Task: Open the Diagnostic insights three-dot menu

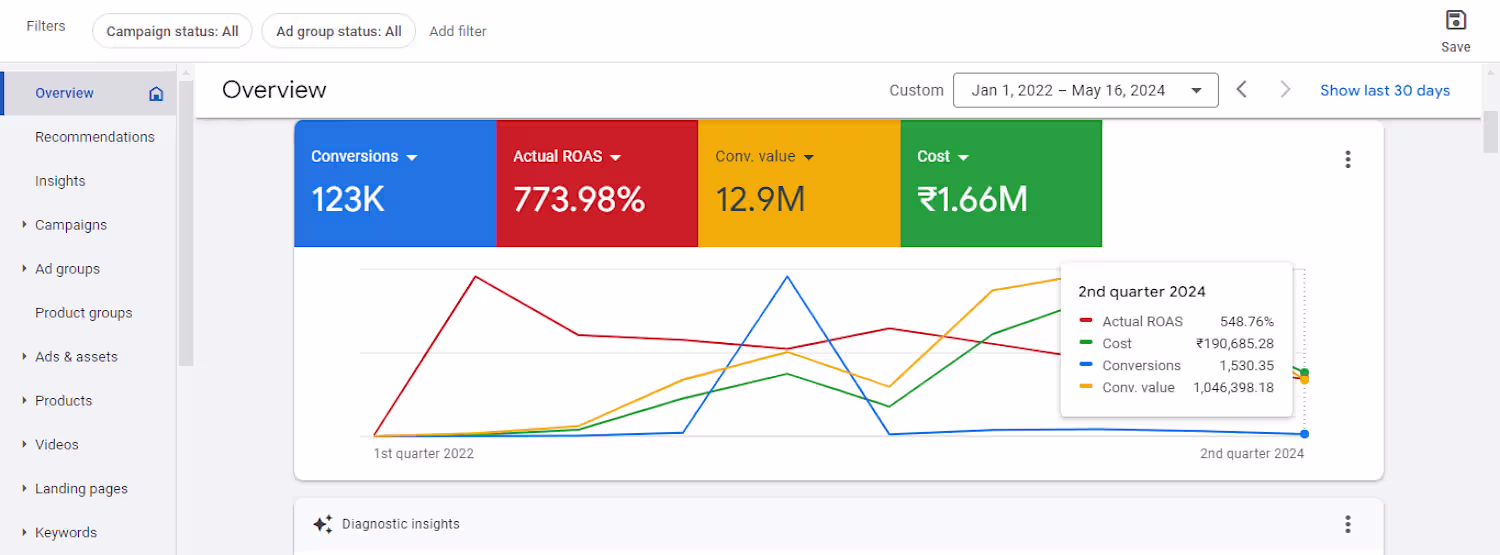Action: (x=1348, y=524)
